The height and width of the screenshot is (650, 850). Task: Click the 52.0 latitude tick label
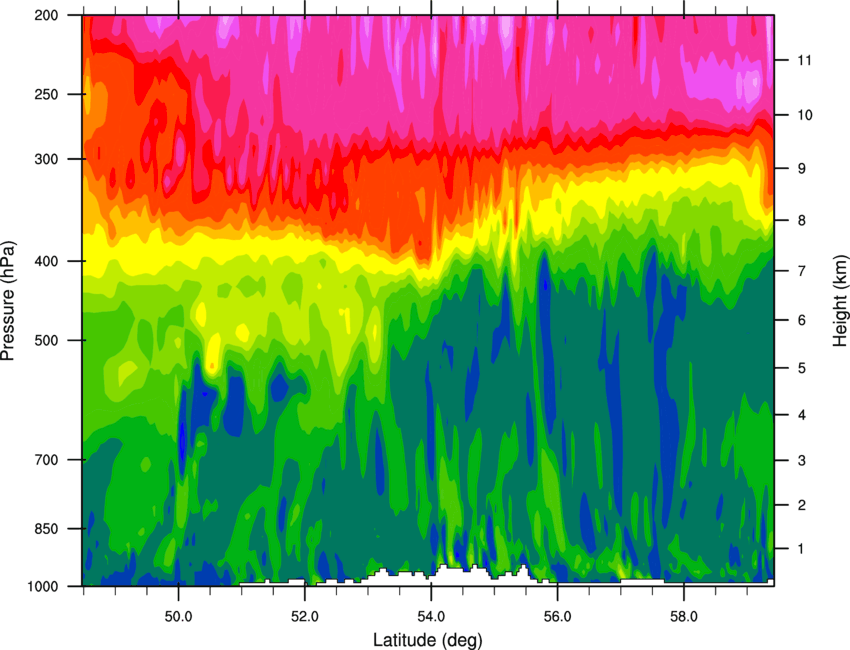tap(305, 617)
